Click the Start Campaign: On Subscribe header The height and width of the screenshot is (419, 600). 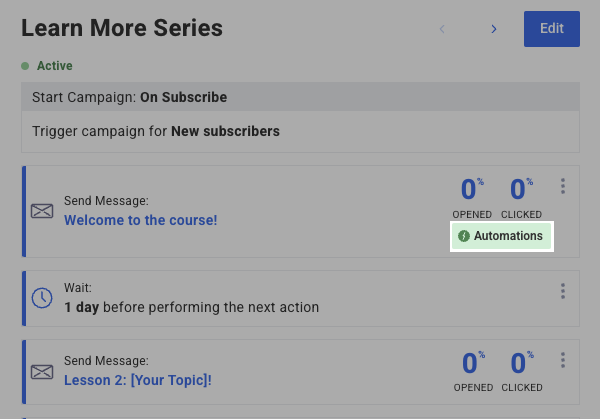pos(129,97)
